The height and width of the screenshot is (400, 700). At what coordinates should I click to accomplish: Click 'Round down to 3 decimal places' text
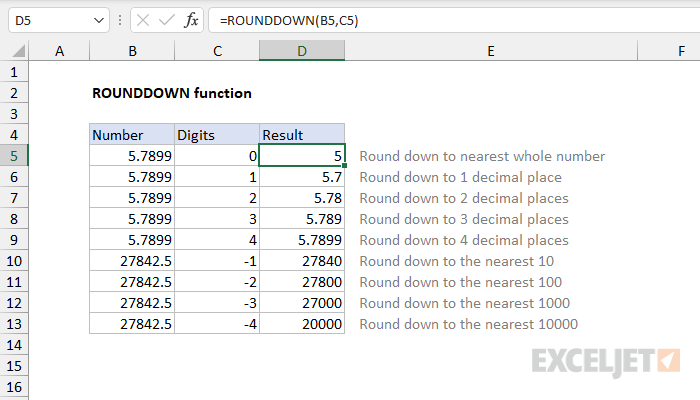point(464,219)
